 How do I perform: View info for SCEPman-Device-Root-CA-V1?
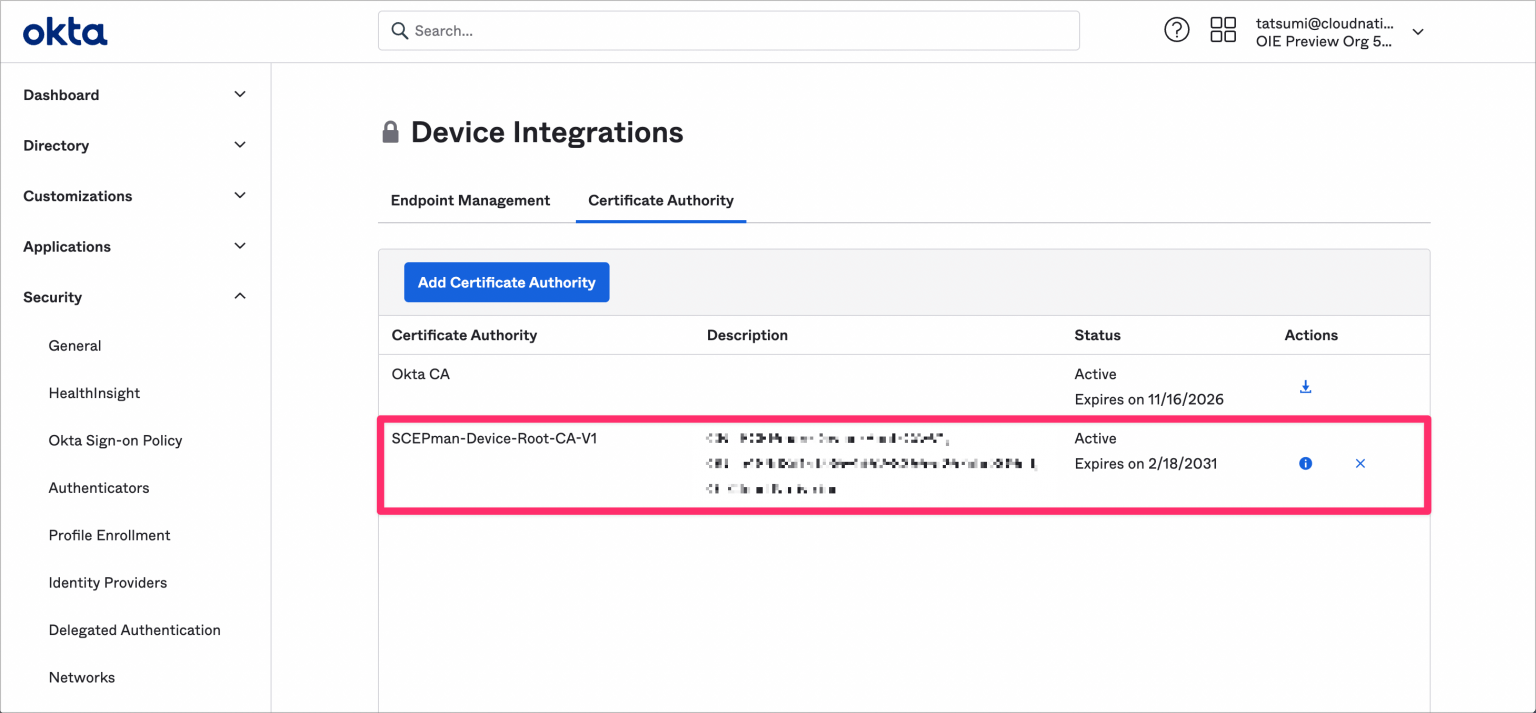point(1305,463)
